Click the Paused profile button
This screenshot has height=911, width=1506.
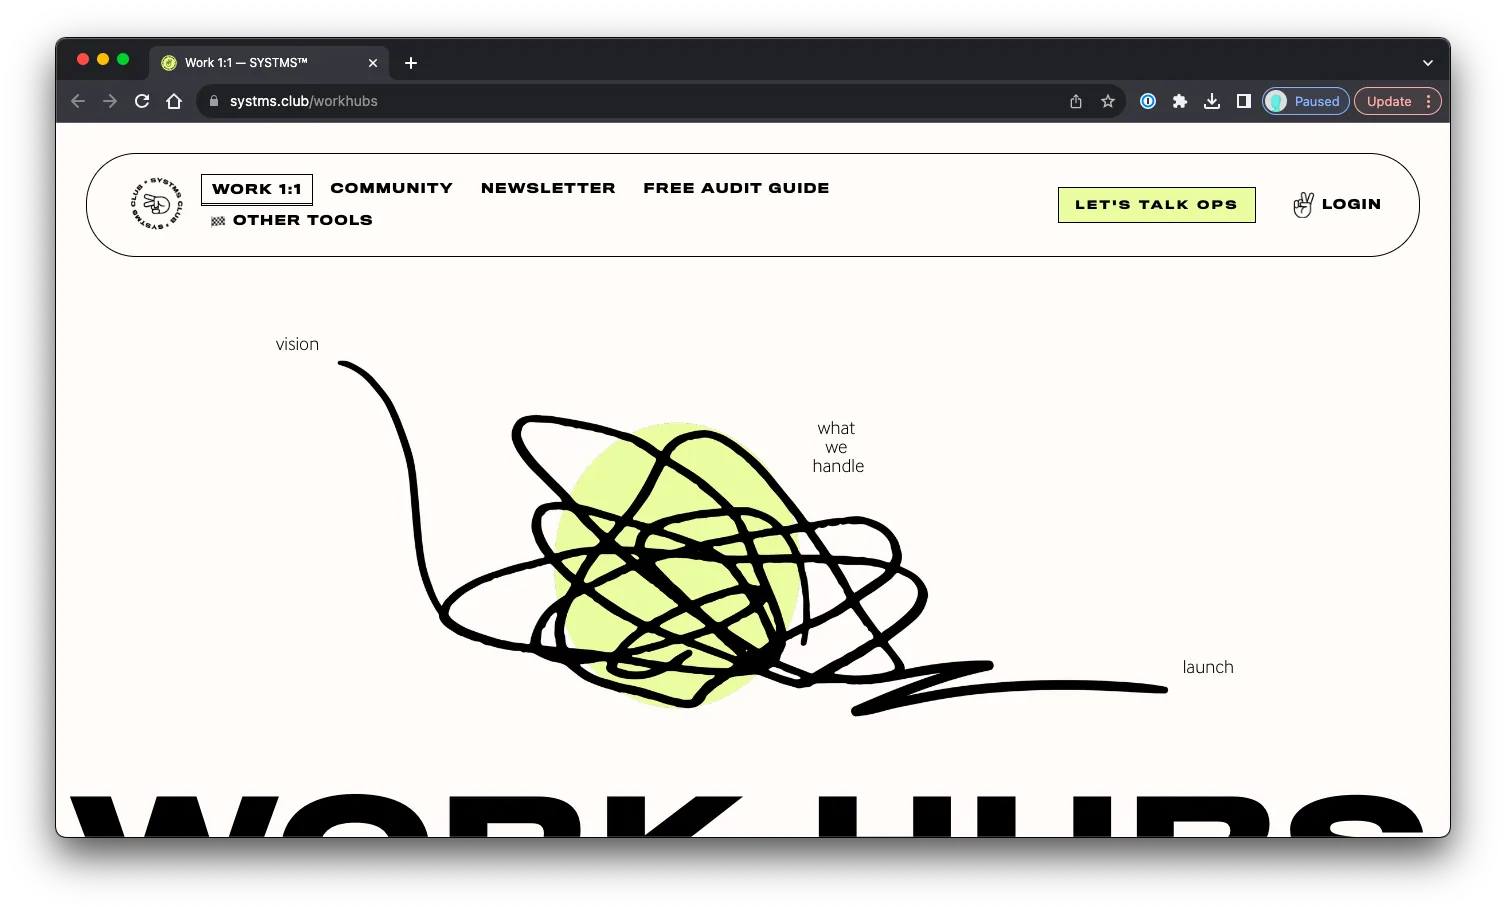coord(1306,101)
